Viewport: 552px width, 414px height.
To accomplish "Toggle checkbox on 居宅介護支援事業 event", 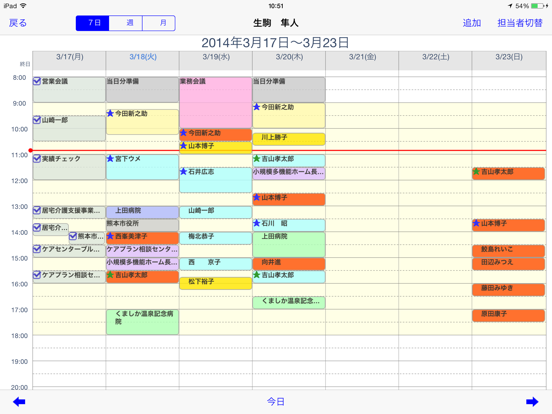I will point(37,211).
